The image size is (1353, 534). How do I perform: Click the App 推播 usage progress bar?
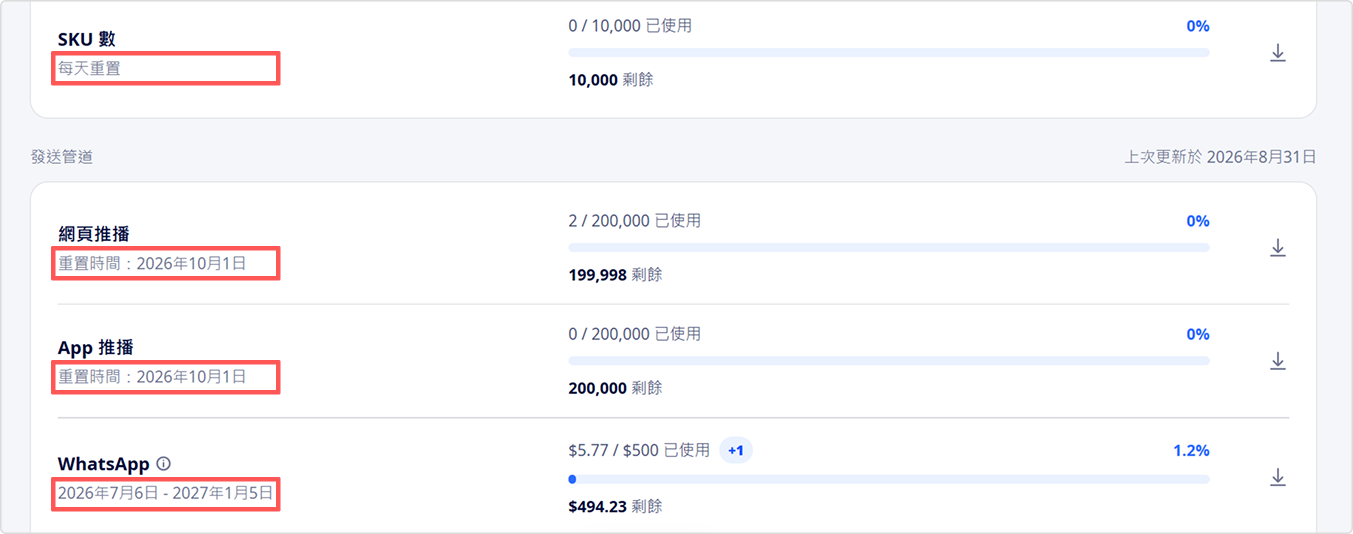click(888, 361)
